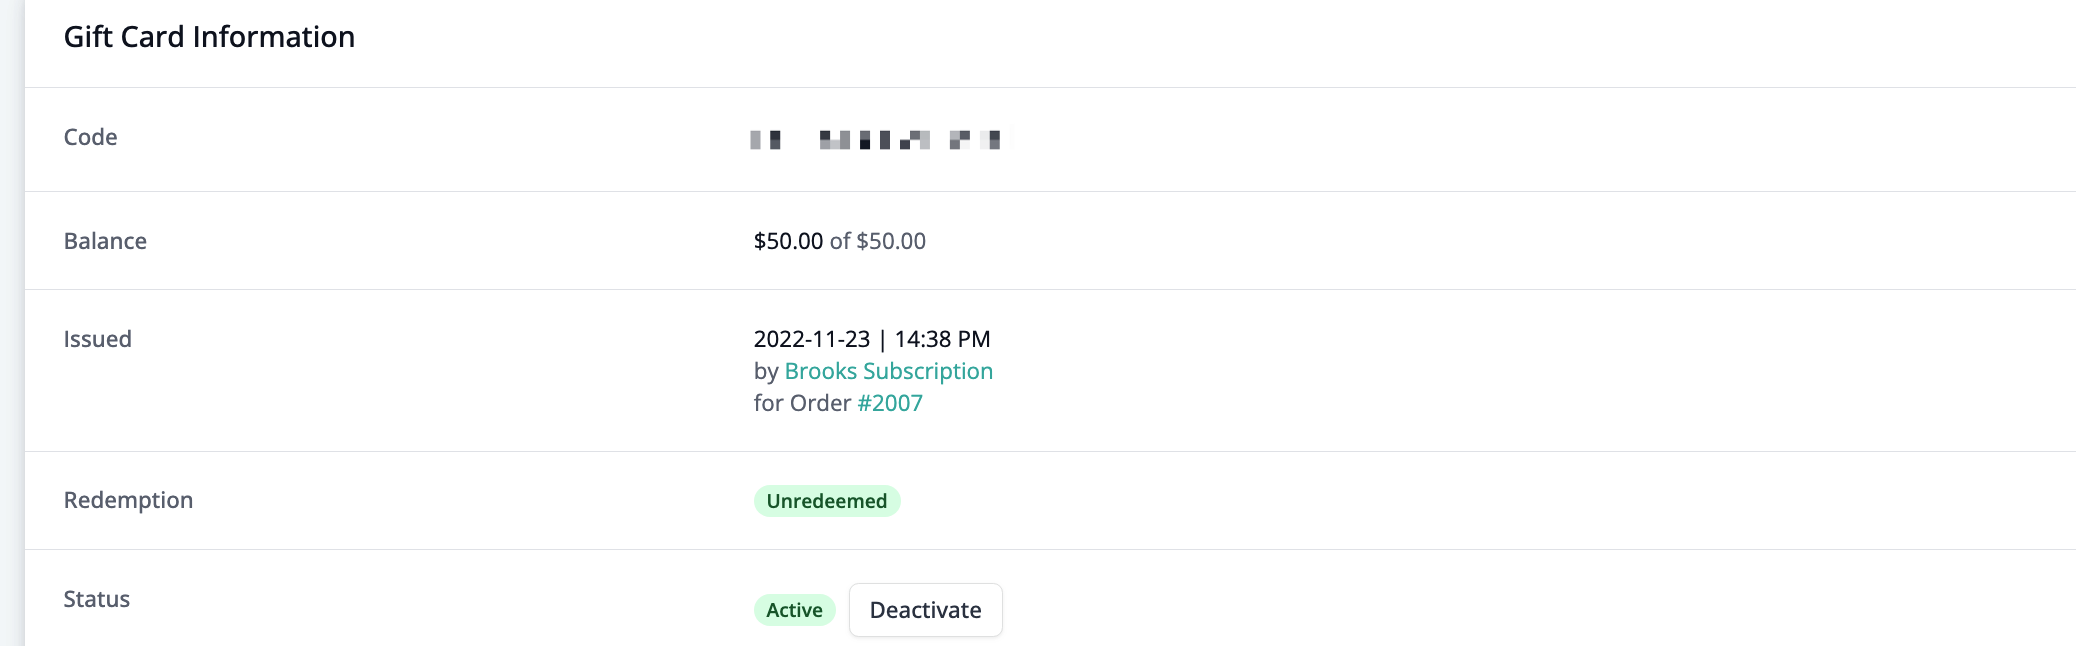This screenshot has width=2076, height=646.
Task: Open order #2007 link
Action: click(890, 403)
